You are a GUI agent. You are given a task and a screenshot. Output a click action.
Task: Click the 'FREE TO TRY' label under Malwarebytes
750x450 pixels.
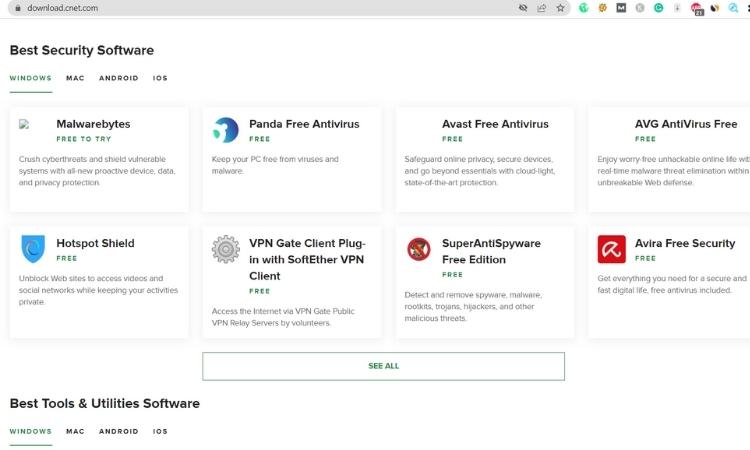point(84,139)
